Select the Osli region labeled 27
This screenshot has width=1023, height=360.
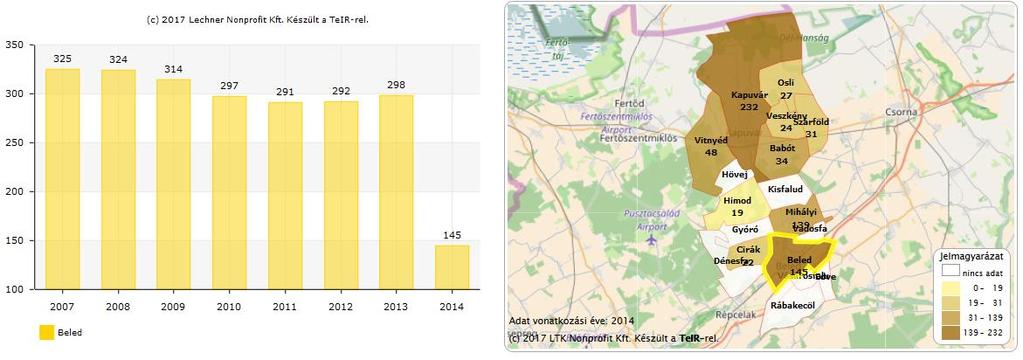pos(786,89)
